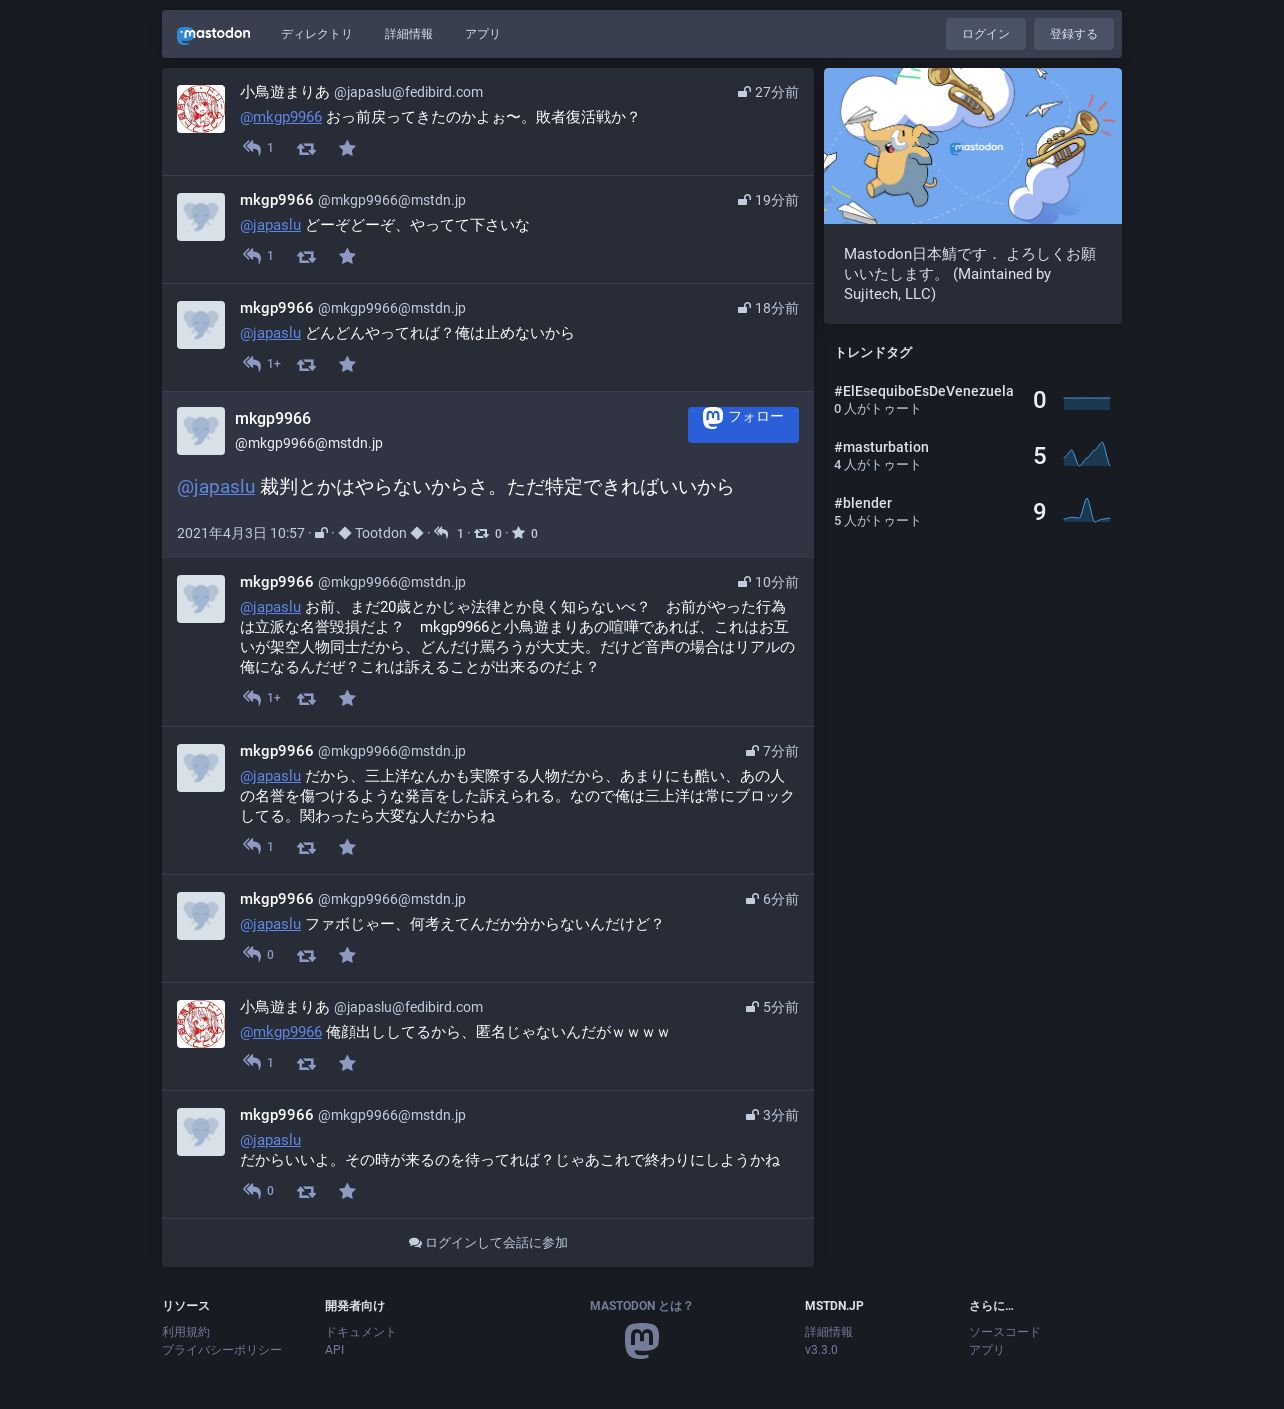The height and width of the screenshot is (1409, 1284).
Task: Open the 2021年4月3日 10:57 timestamp link
Action: [241, 533]
